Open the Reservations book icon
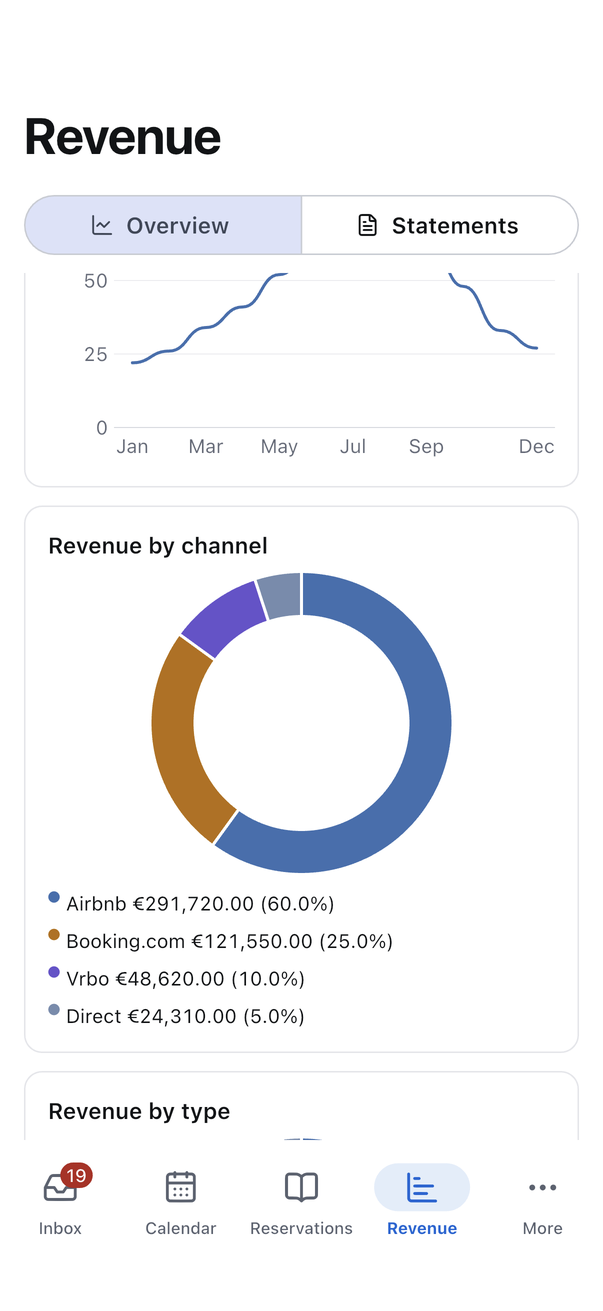Screen dimensions: 603x1311 tap(301, 1187)
